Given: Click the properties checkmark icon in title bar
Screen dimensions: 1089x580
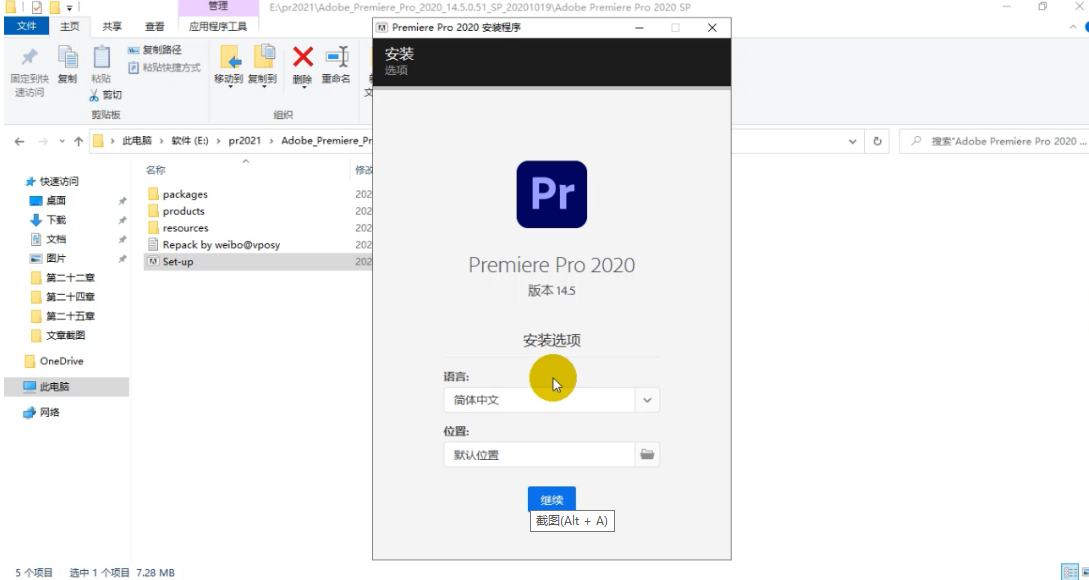Looking at the screenshot, I should coord(36,8).
